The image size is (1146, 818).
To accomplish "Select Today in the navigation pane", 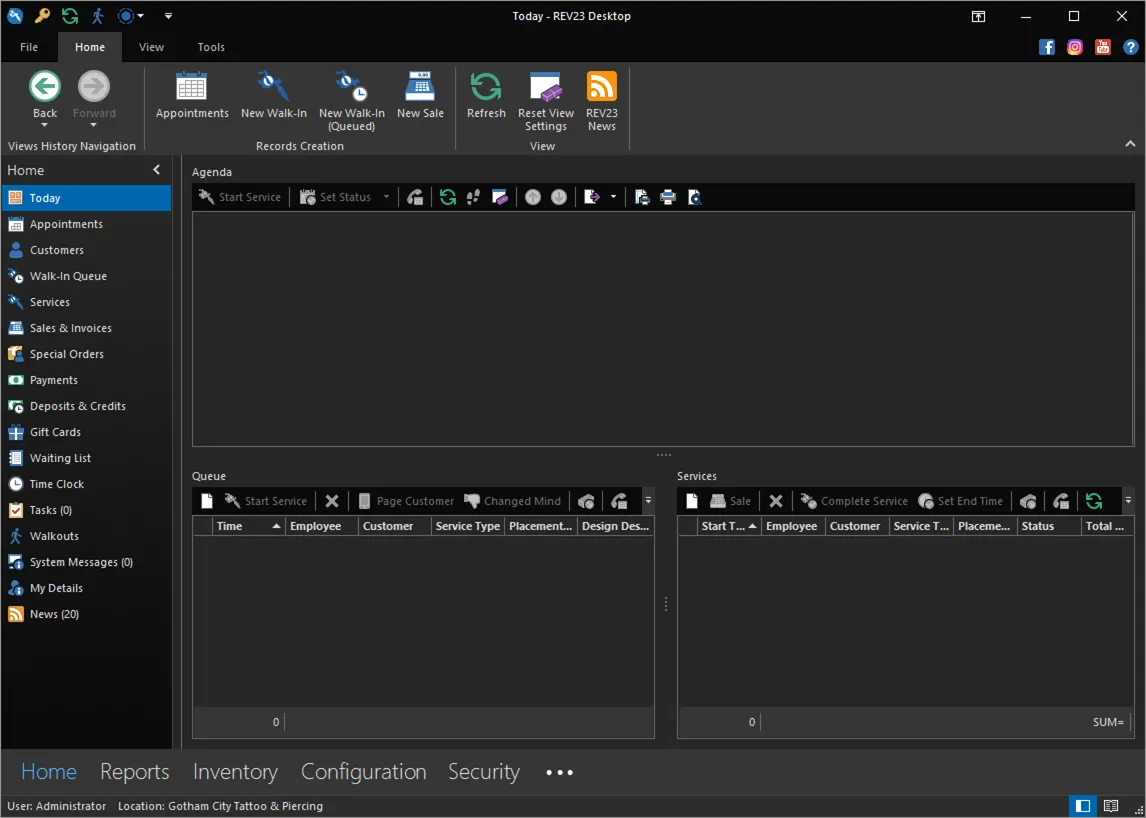I will [x=86, y=198].
